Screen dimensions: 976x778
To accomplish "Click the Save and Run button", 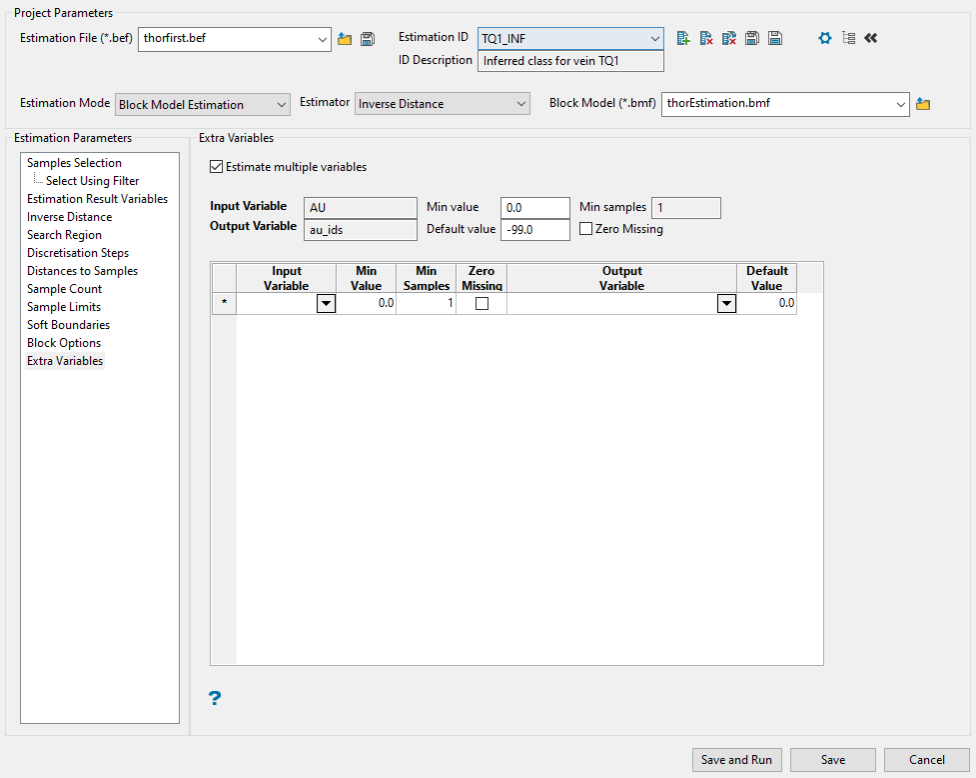I will 737,760.
